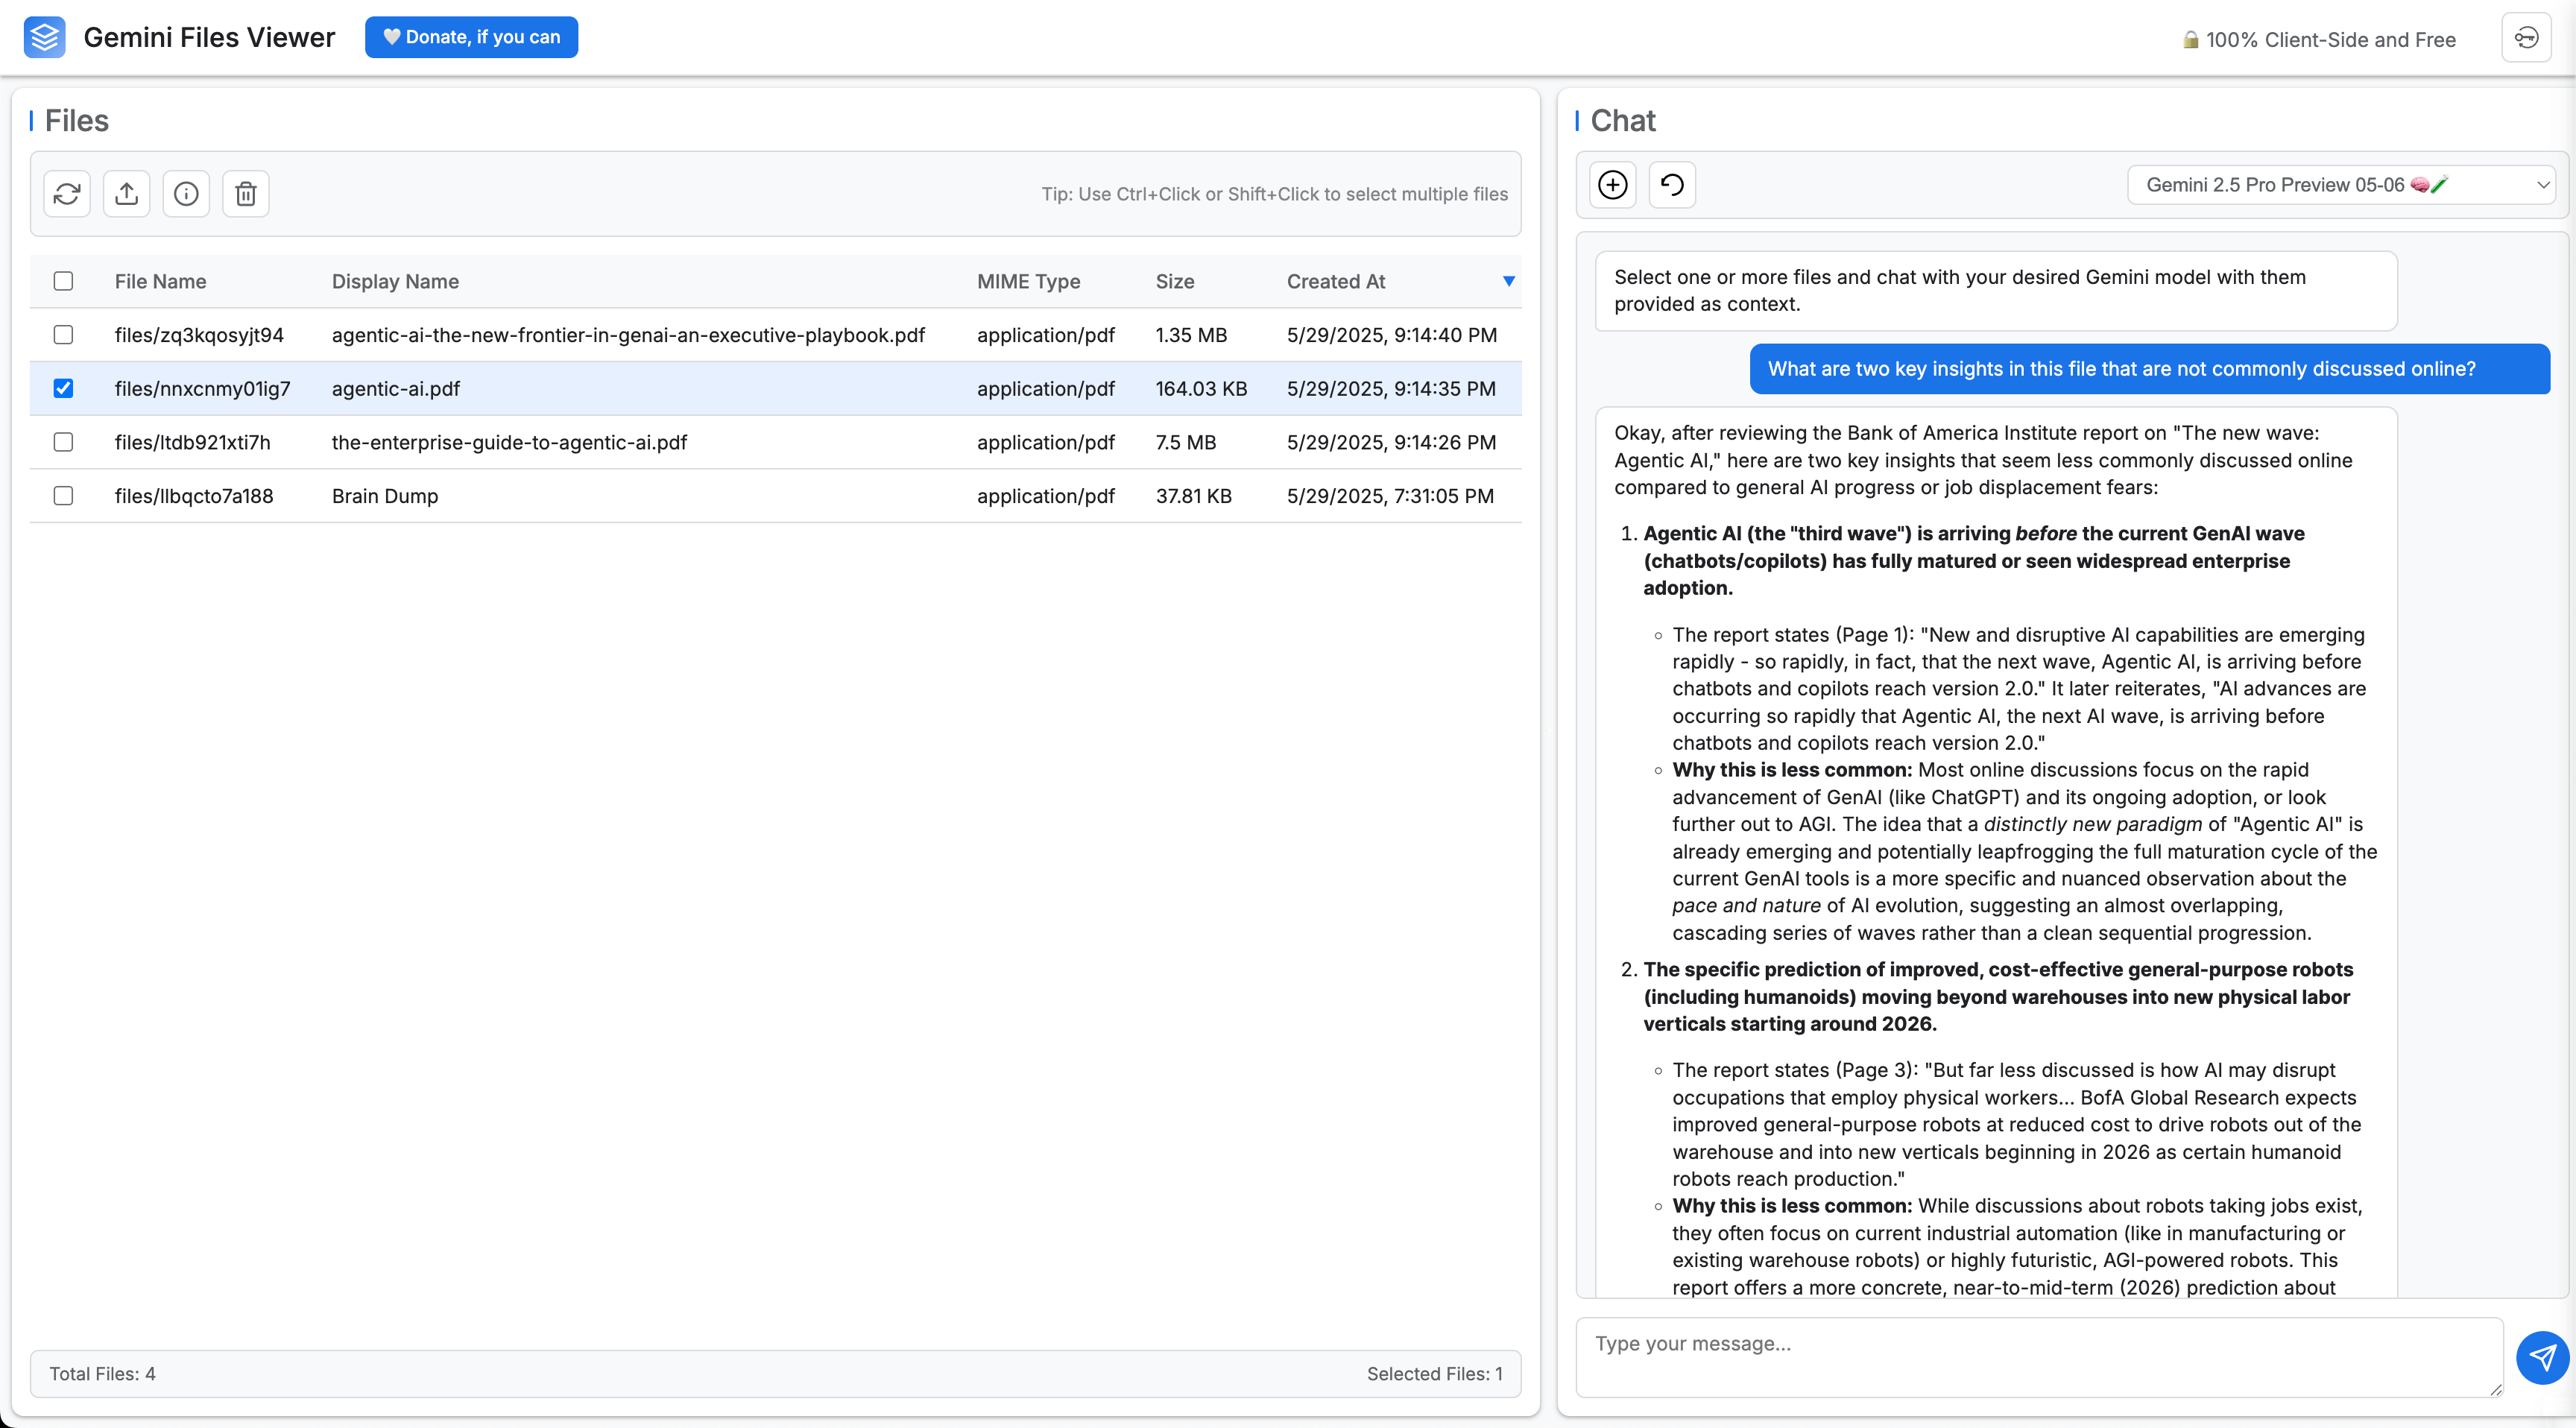
Task: Check the executive playbook PDF checkbox
Action: pyautogui.click(x=64, y=335)
